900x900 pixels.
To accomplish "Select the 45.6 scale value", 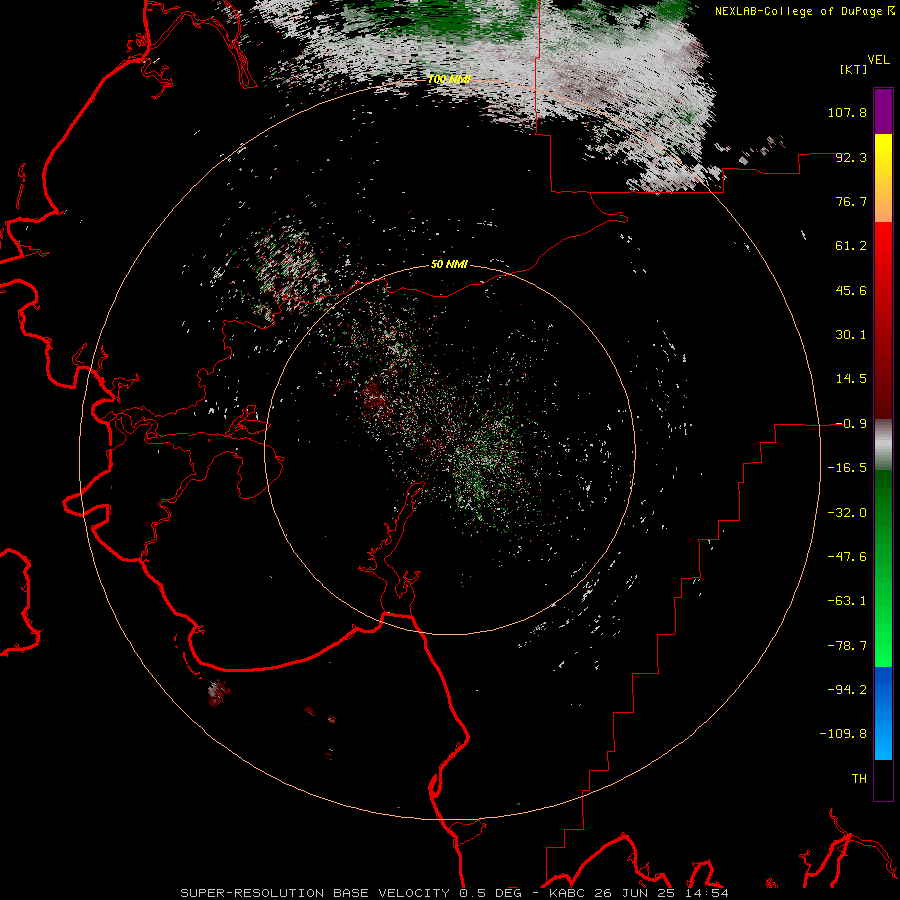I will pyautogui.click(x=851, y=290).
